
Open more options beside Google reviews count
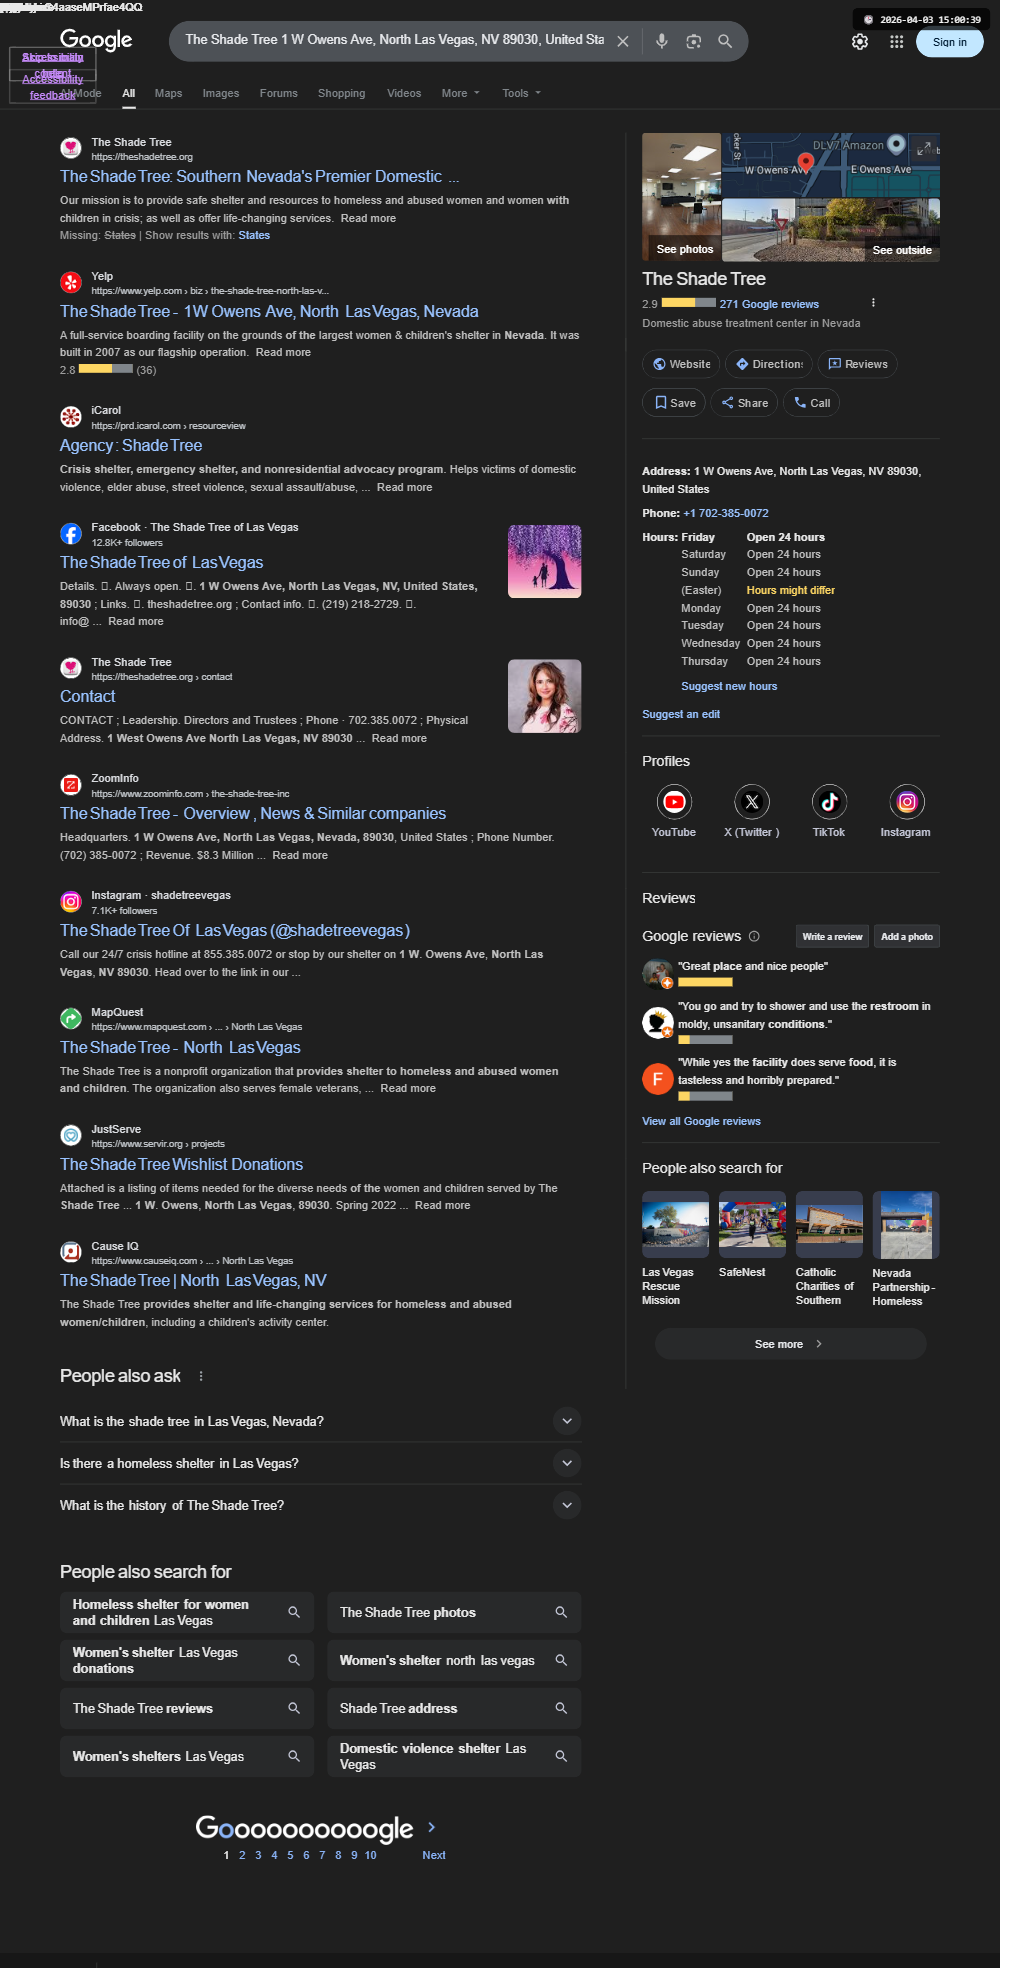[x=873, y=303]
